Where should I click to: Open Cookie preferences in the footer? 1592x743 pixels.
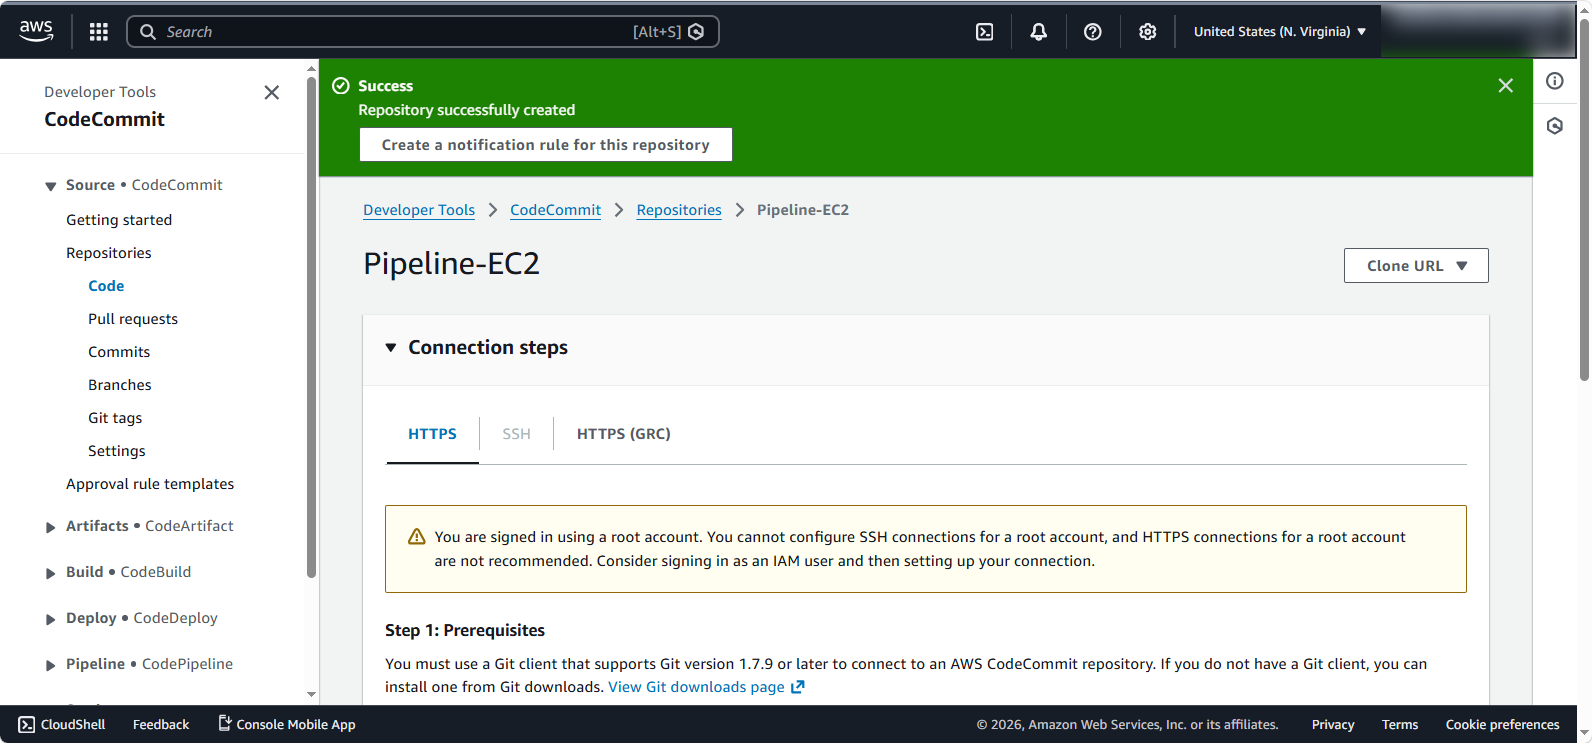(x=1503, y=725)
